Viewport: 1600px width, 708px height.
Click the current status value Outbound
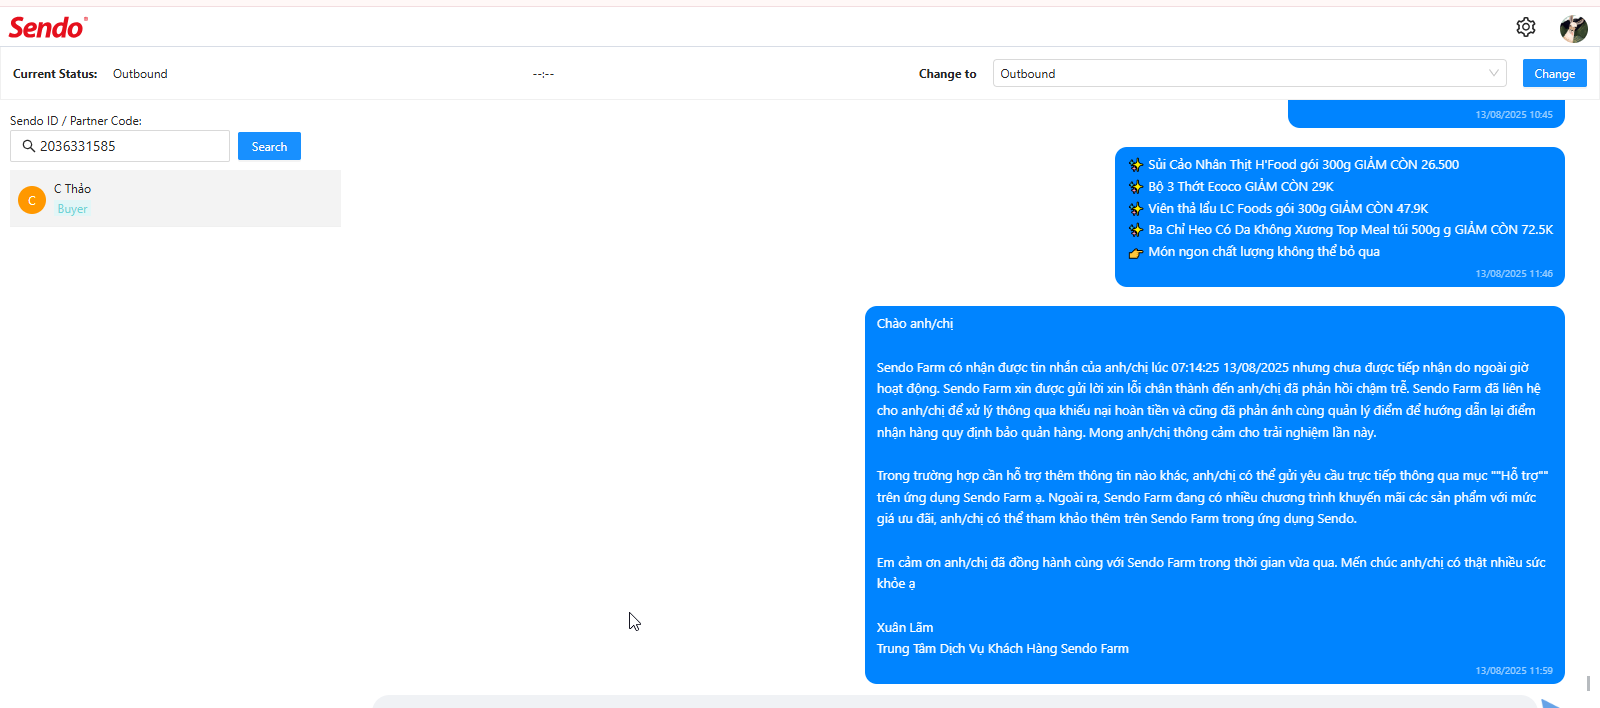coord(140,74)
